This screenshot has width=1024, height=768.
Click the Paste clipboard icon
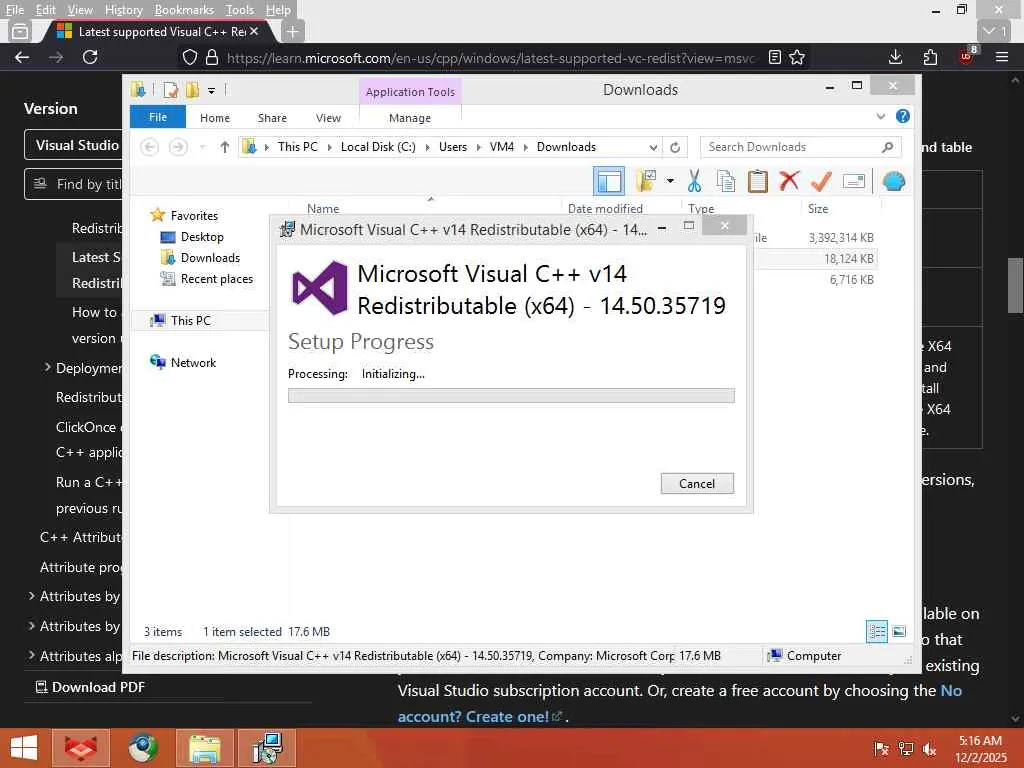758,181
